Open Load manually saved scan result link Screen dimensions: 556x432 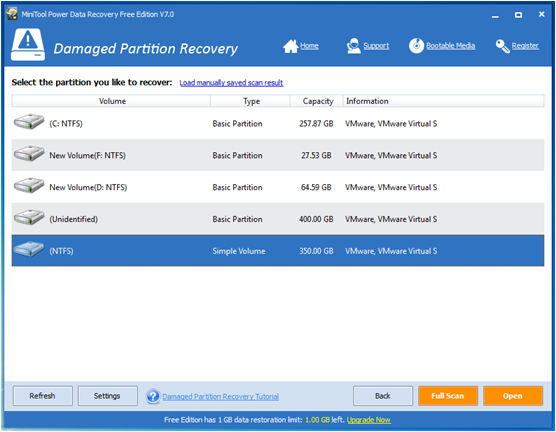click(x=231, y=83)
